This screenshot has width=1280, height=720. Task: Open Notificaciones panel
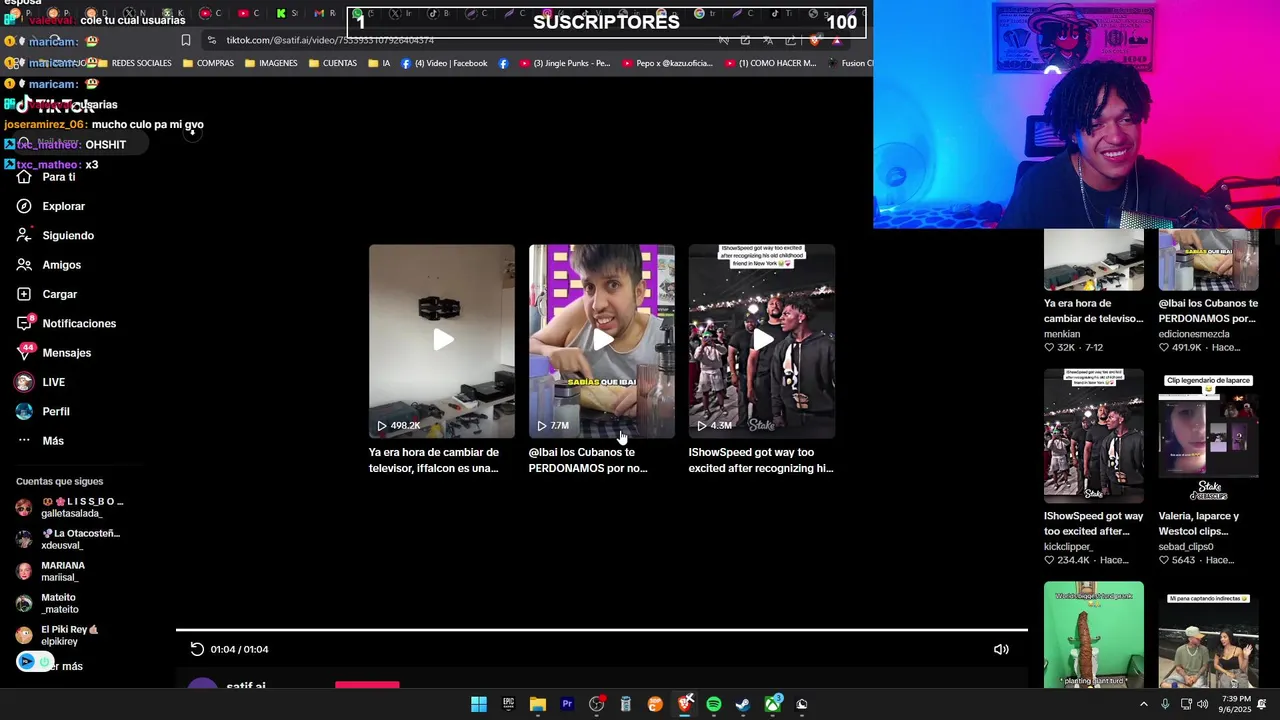(67, 324)
